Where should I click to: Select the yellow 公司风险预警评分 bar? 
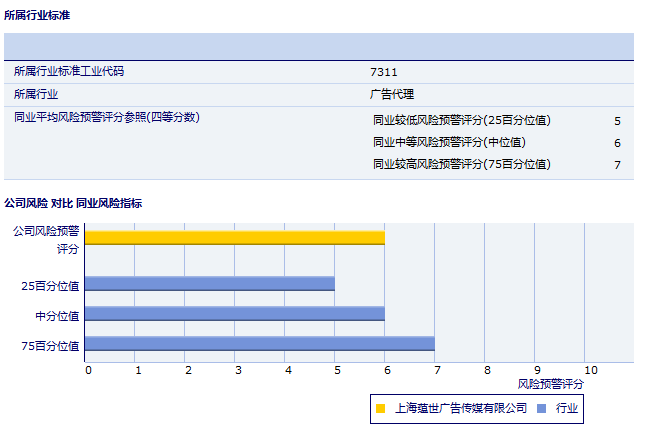pos(235,237)
